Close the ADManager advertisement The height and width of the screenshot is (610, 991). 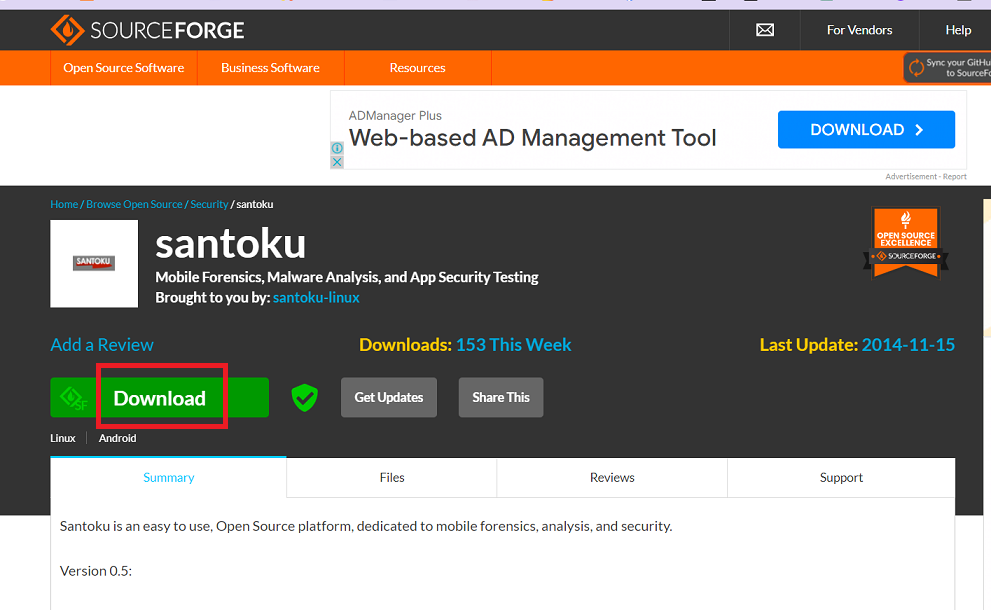tap(337, 162)
